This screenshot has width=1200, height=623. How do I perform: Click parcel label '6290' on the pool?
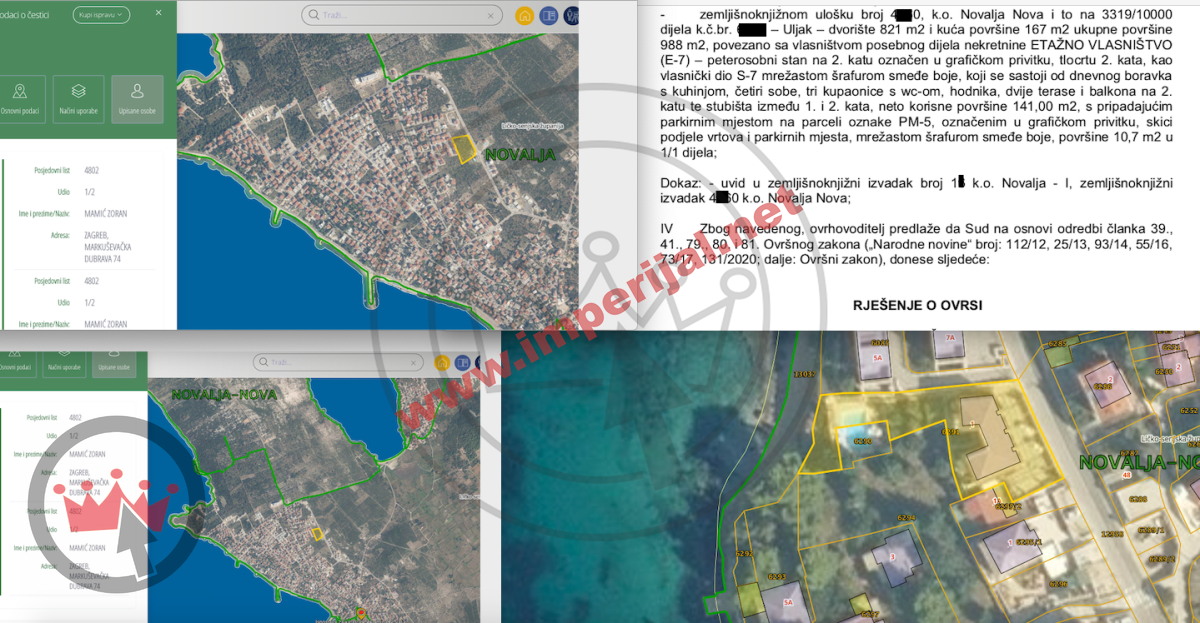pos(862,441)
